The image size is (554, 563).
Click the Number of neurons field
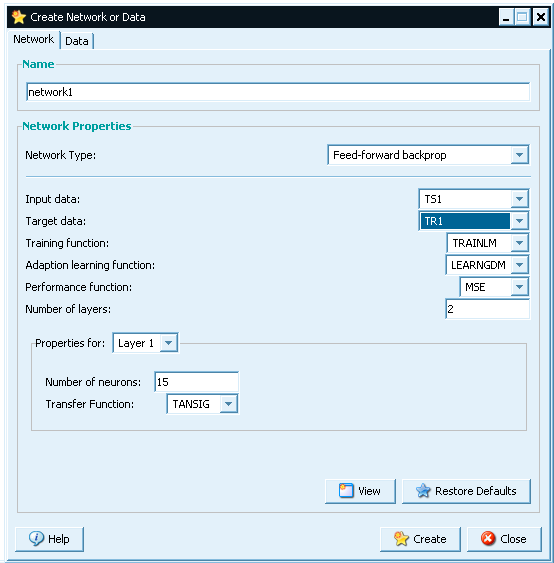[x=196, y=382]
